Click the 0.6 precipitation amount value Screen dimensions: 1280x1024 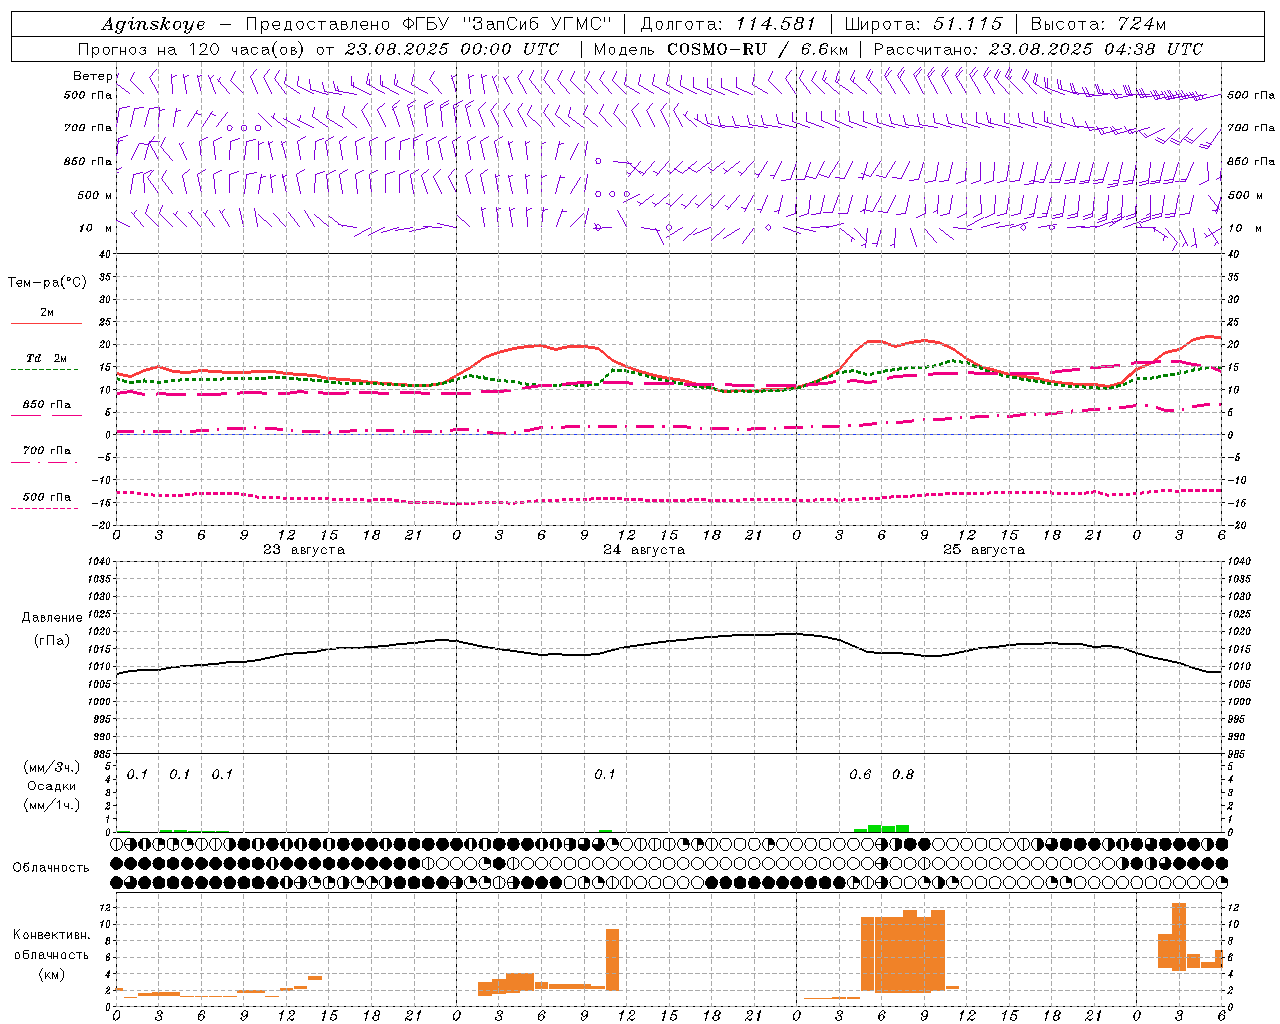(860, 775)
